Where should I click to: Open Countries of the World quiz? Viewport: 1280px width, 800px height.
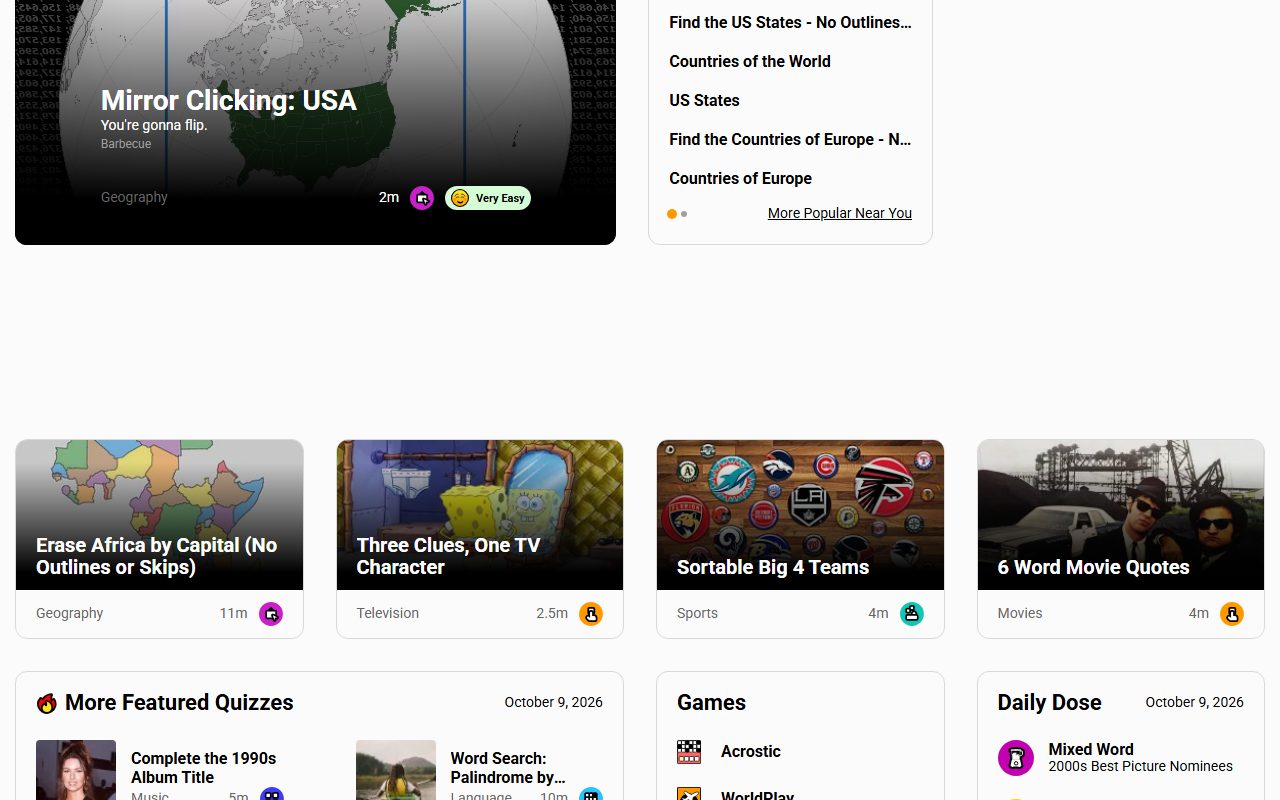pyautogui.click(x=750, y=61)
